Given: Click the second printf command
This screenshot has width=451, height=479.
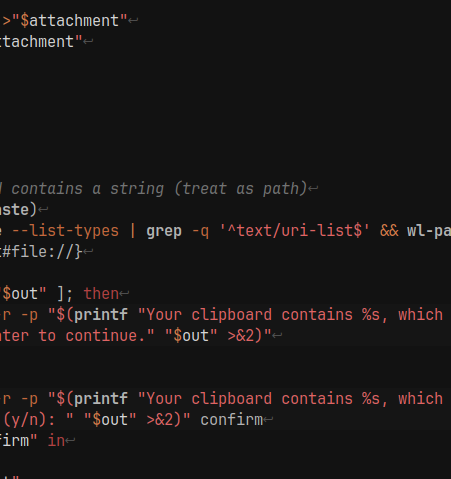Looking at the screenshot, I should 101,399.
